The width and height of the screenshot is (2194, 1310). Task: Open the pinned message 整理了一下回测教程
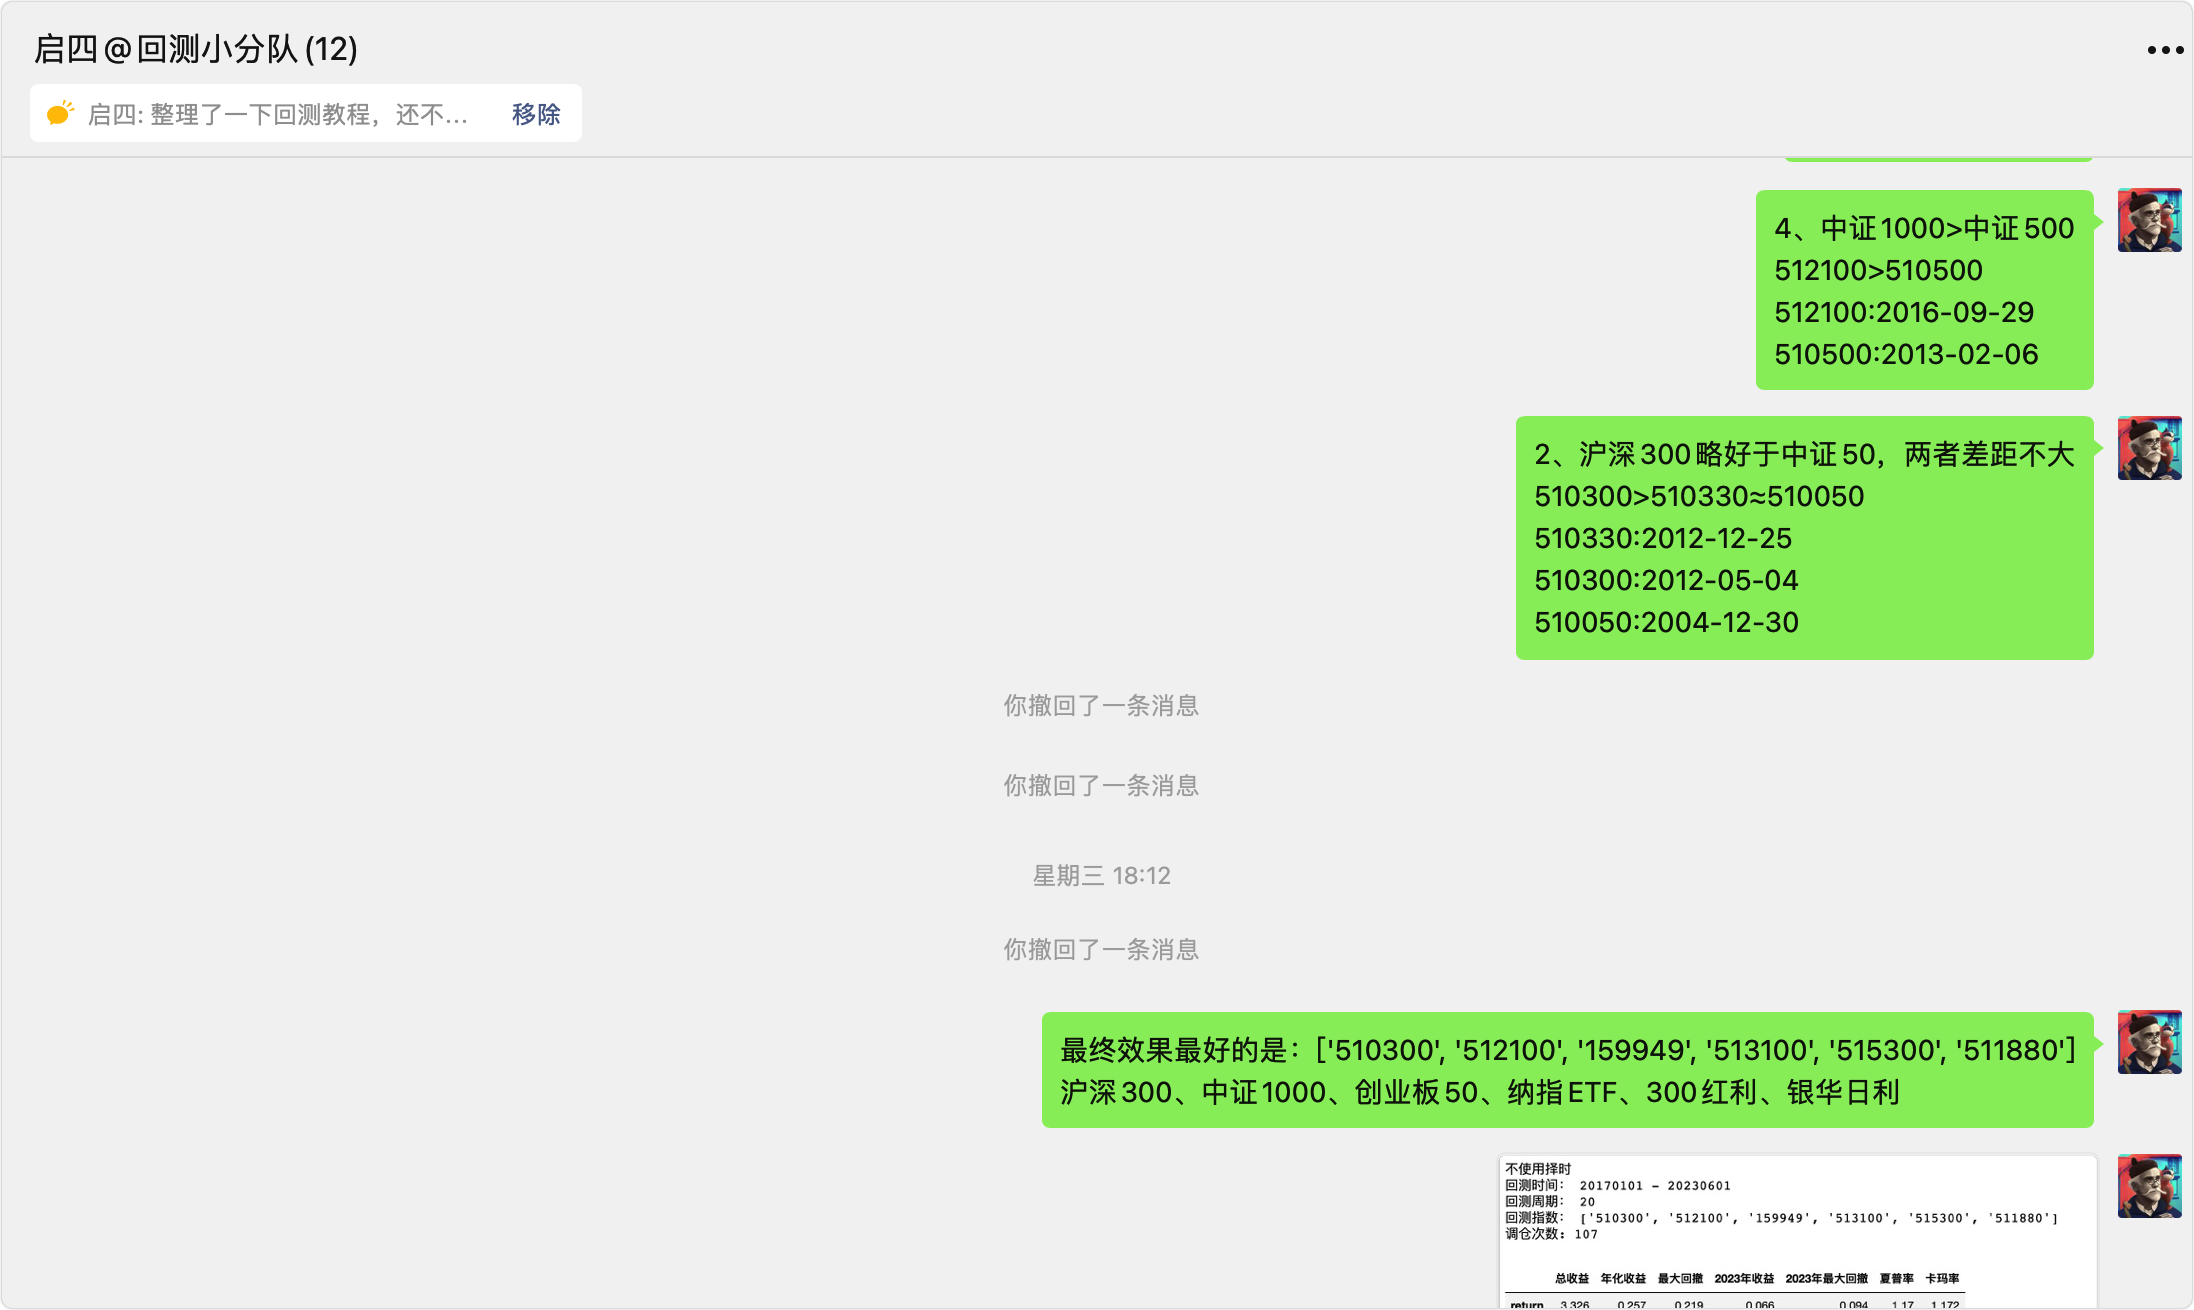pos(278,114)
